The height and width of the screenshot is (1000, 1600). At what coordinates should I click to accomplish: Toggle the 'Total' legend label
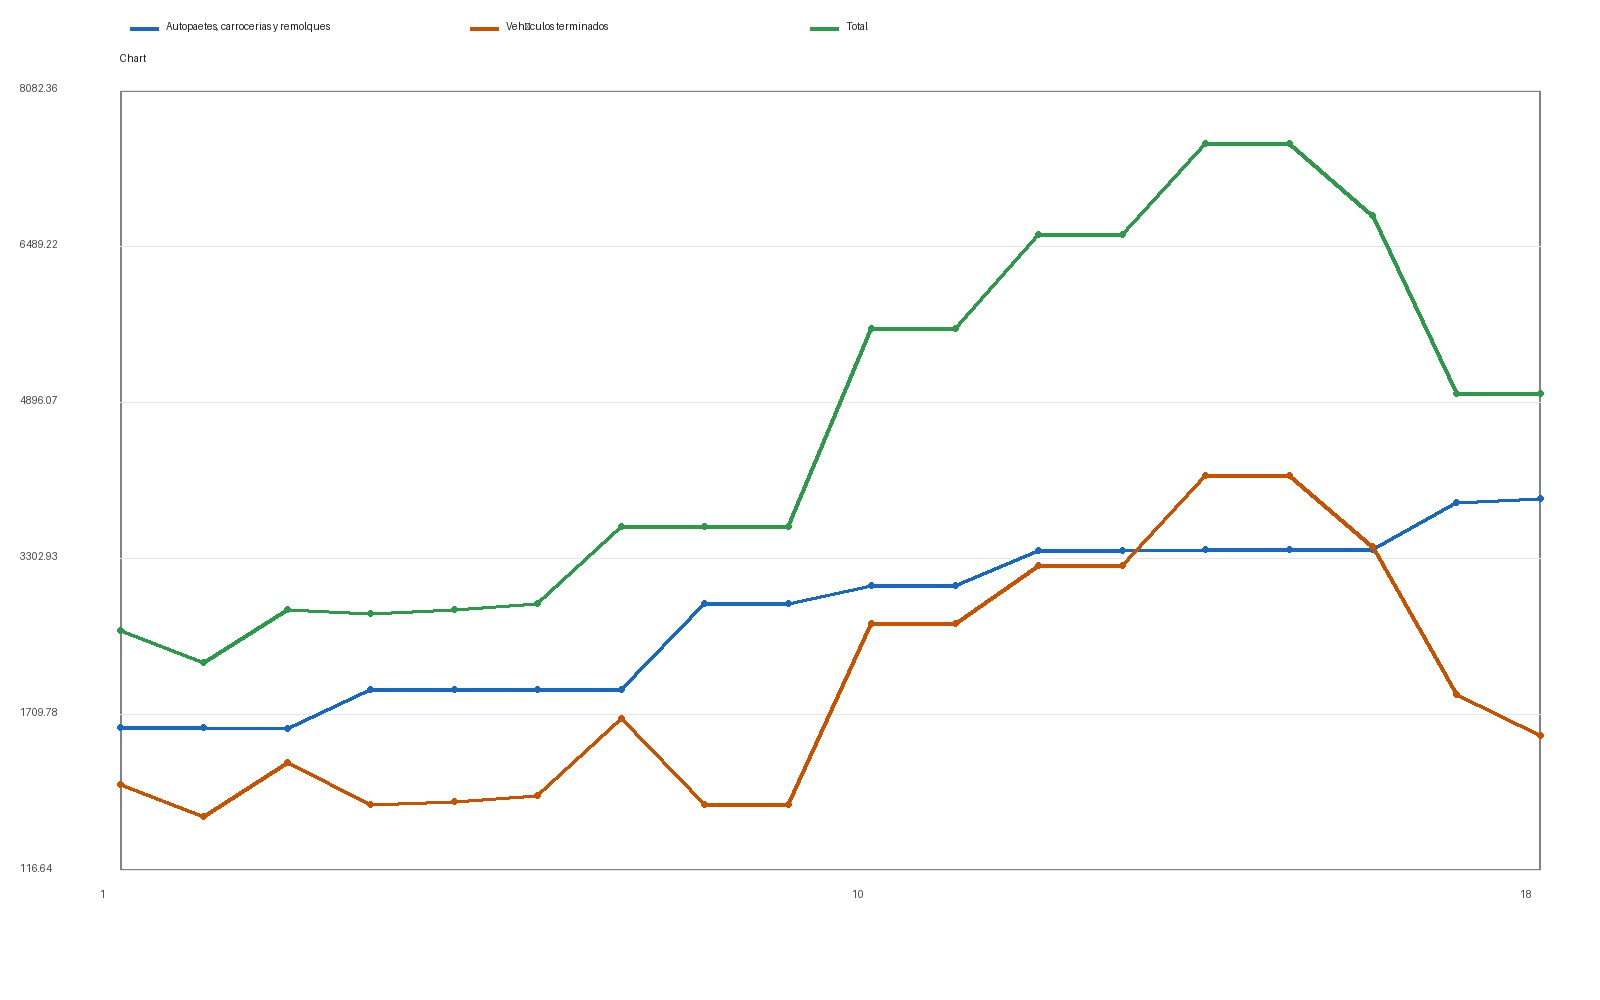pyautogui.click(x=857, y=27)
